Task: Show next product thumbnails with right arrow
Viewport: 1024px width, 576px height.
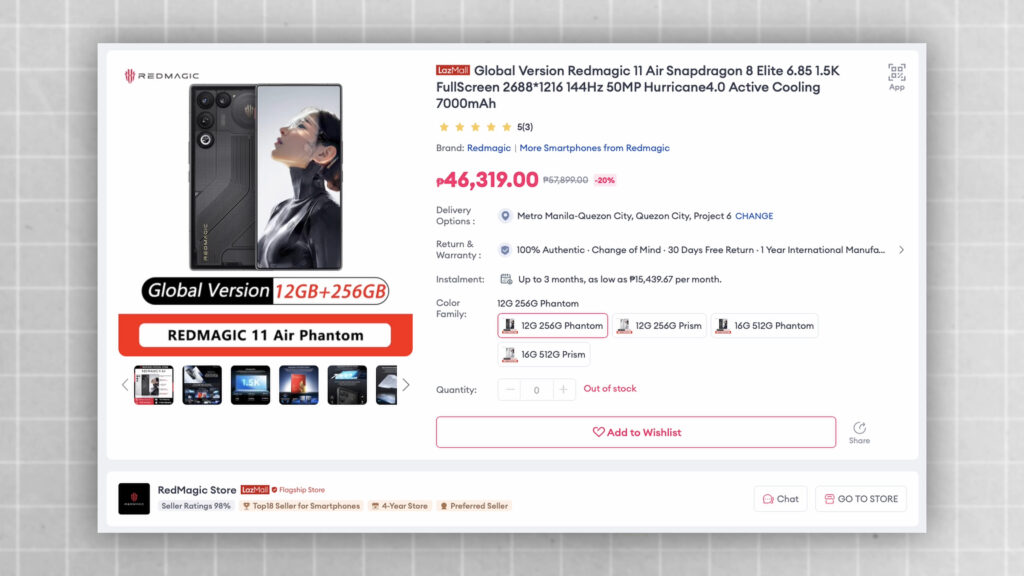Action: click(x=406, y=385)
